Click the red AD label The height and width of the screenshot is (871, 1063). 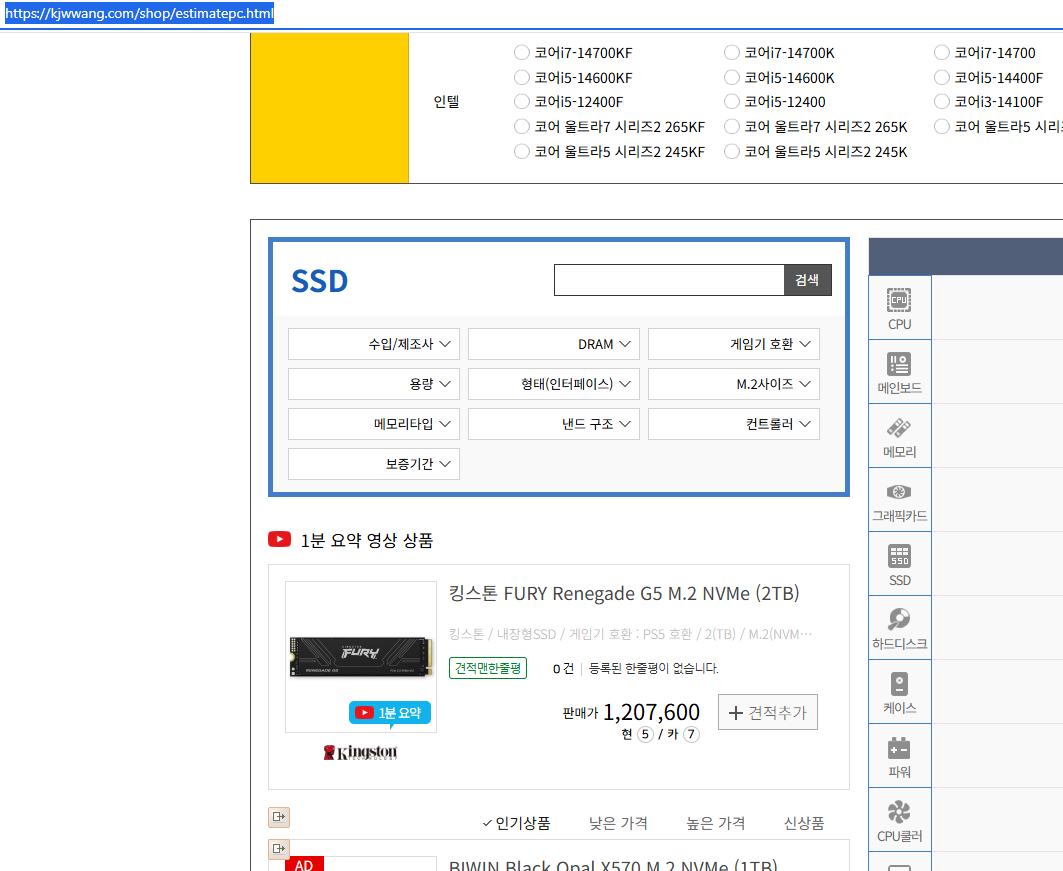304,864
